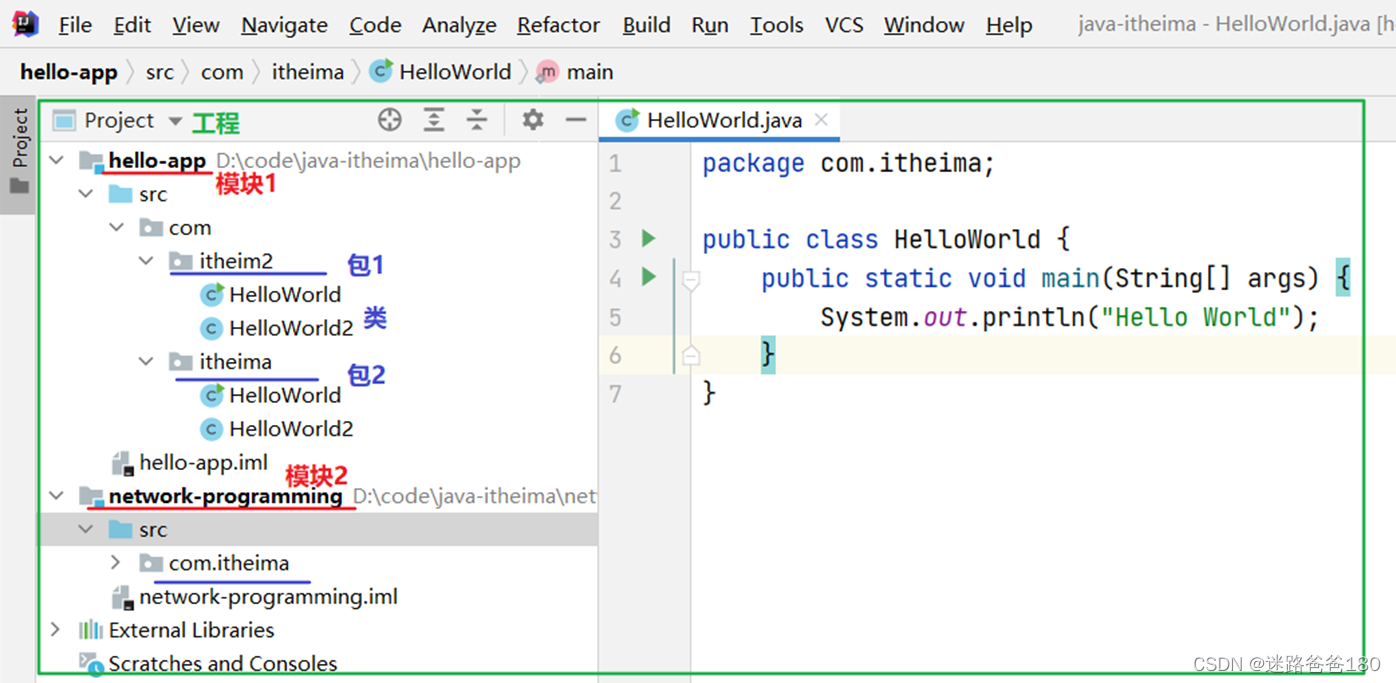Click Scratches and Consoles icon
The image size is (1396, 683).
(x=91, y=663)
